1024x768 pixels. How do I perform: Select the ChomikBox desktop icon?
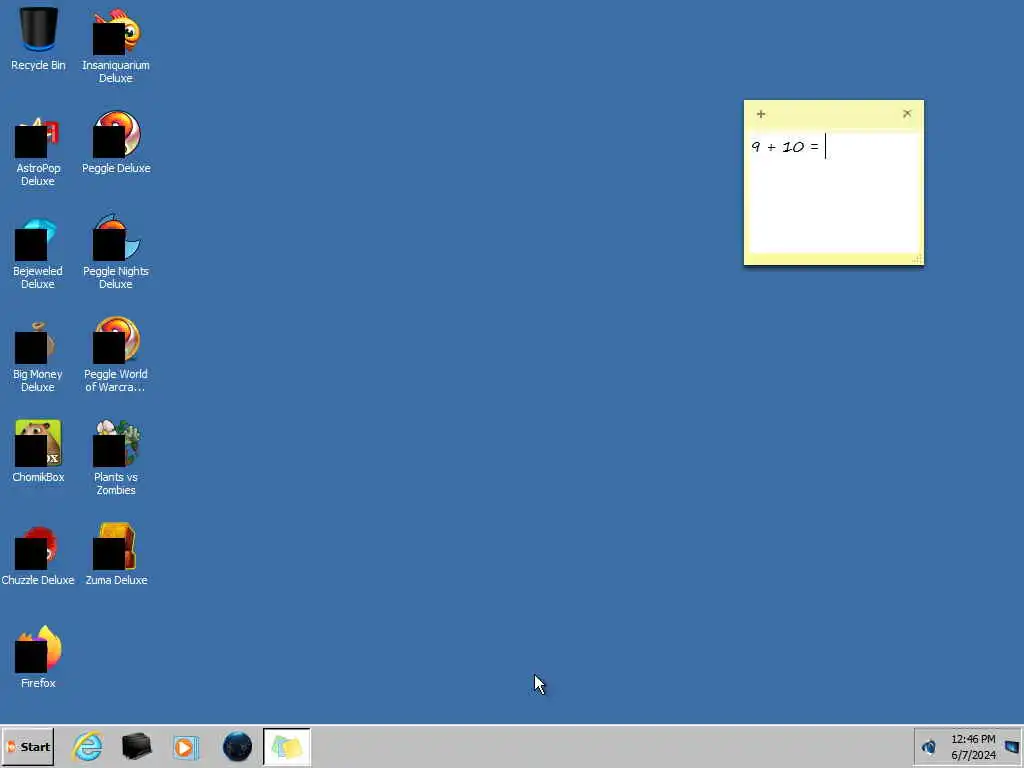[x=38, y=452]
